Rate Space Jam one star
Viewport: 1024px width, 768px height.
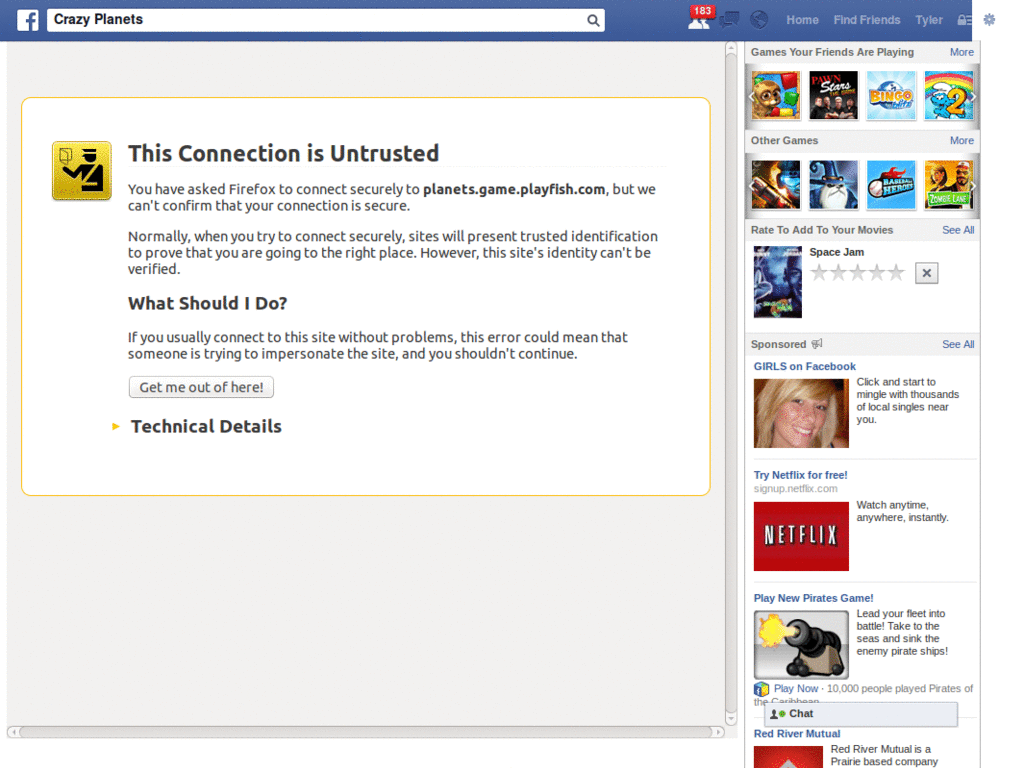point(818,272)
